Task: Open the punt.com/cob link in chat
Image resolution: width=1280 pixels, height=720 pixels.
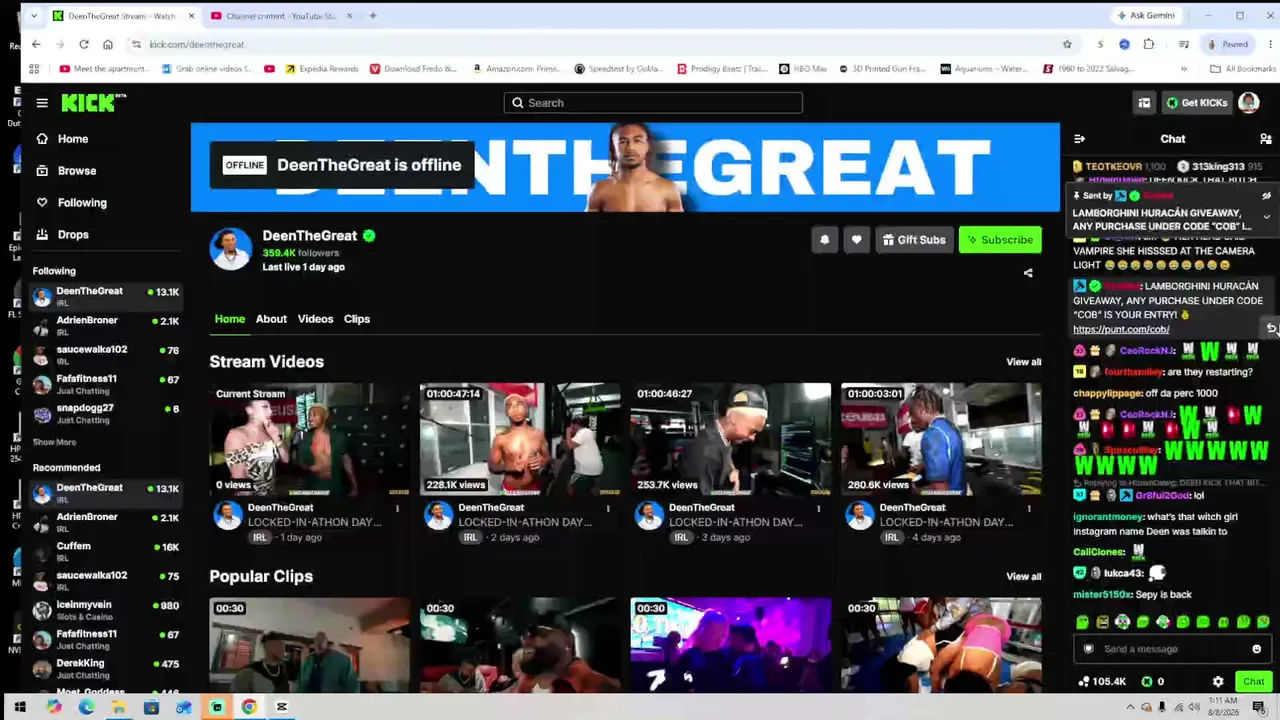Action: pos(1121,329)
